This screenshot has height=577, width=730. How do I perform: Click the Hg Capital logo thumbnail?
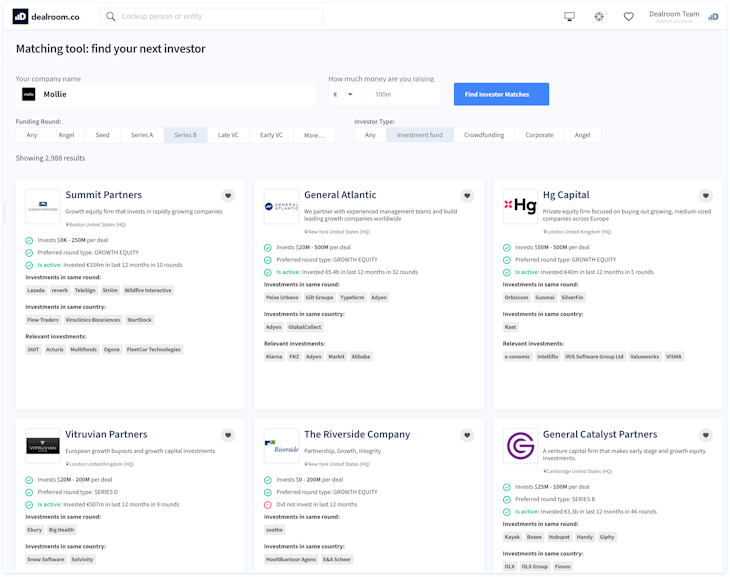coord(520,206)
